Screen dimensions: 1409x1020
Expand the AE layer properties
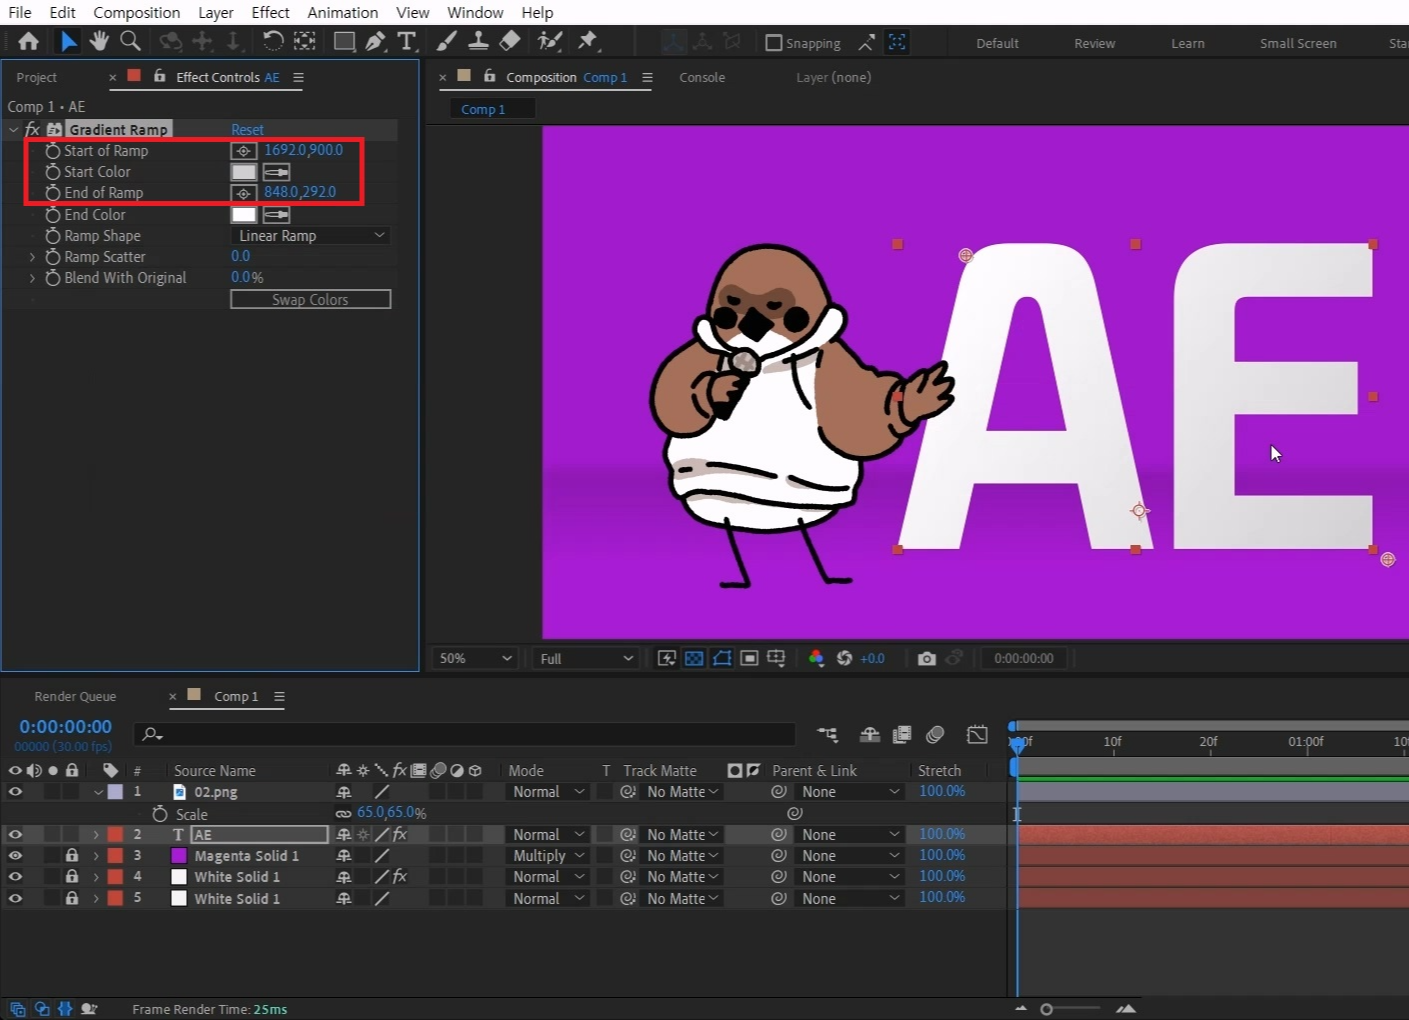coord(96,834)
